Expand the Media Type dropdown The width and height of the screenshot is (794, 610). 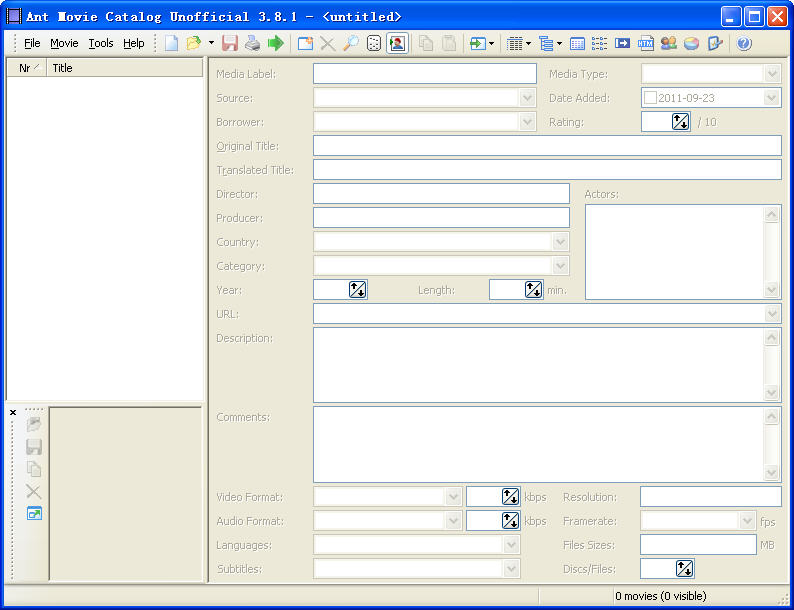tap(771, 74)
